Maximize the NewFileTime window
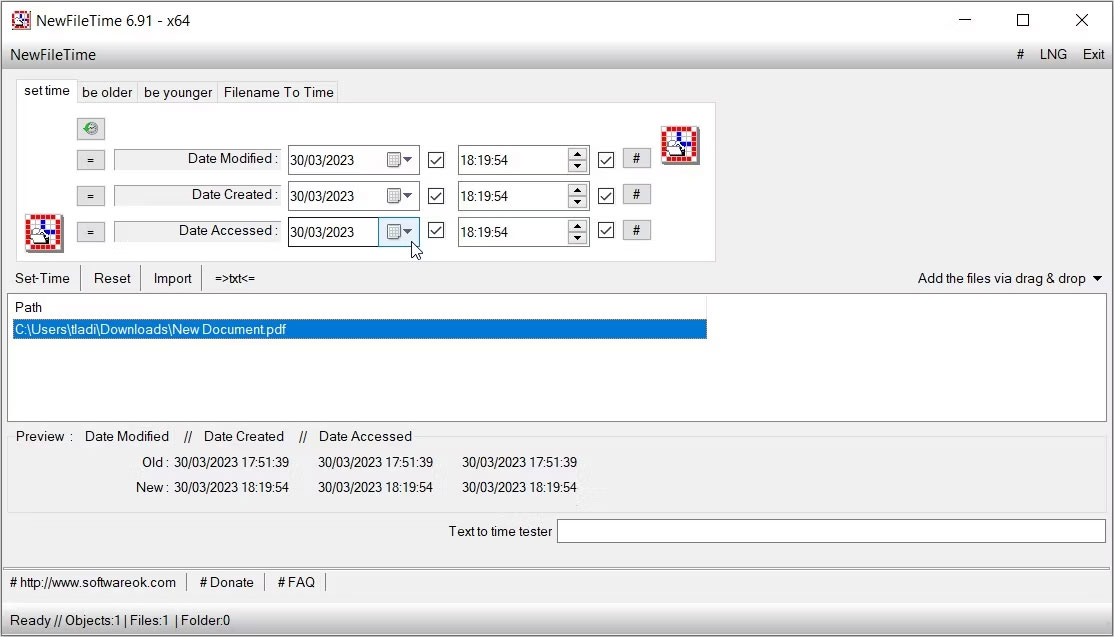This screenshot has height=637, width=1114. pyautogui.click(x=1023, y=20)
